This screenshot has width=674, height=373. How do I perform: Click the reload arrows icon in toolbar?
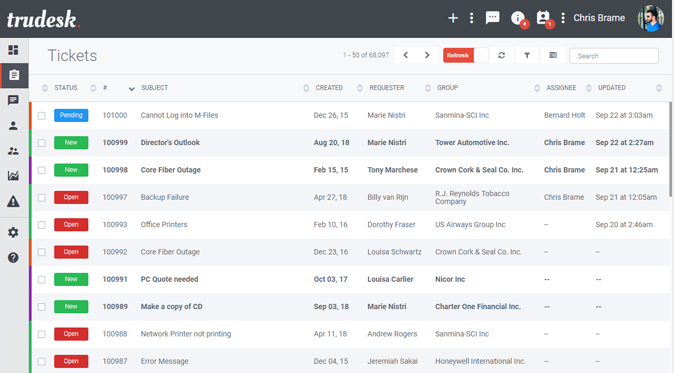tap(502, 55)
